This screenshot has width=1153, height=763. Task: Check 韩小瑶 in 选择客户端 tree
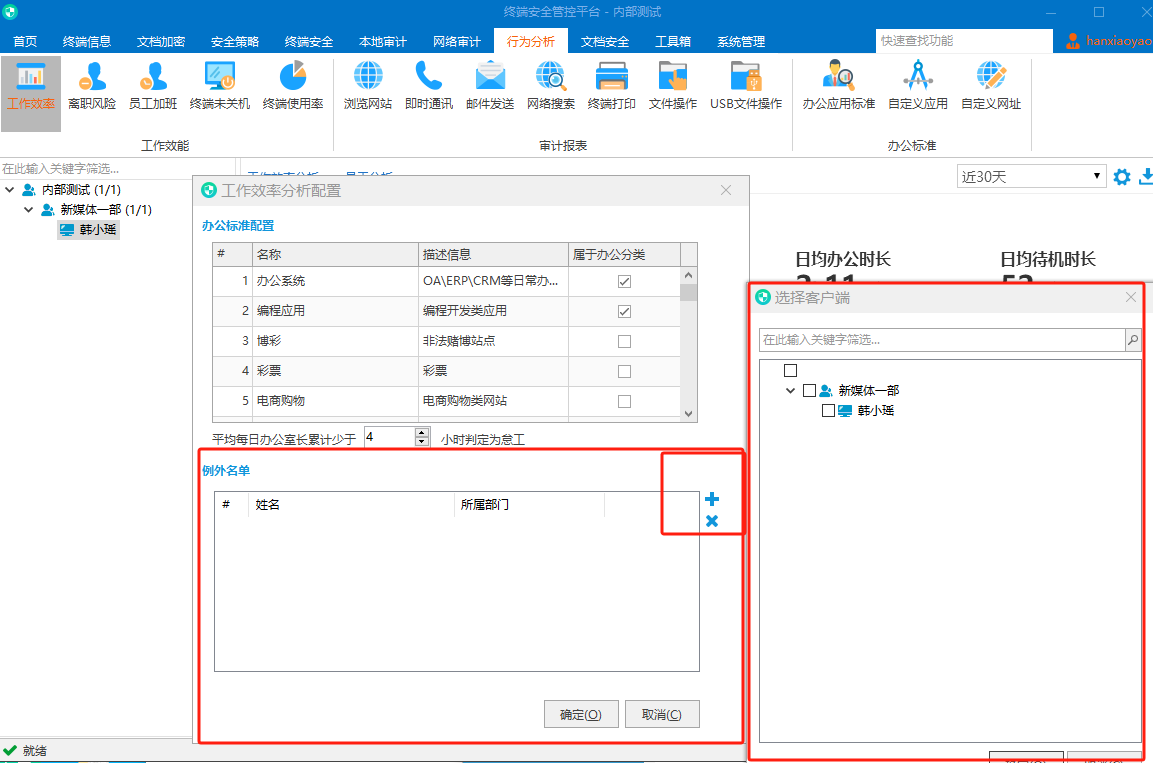click(x=828, y=410)
